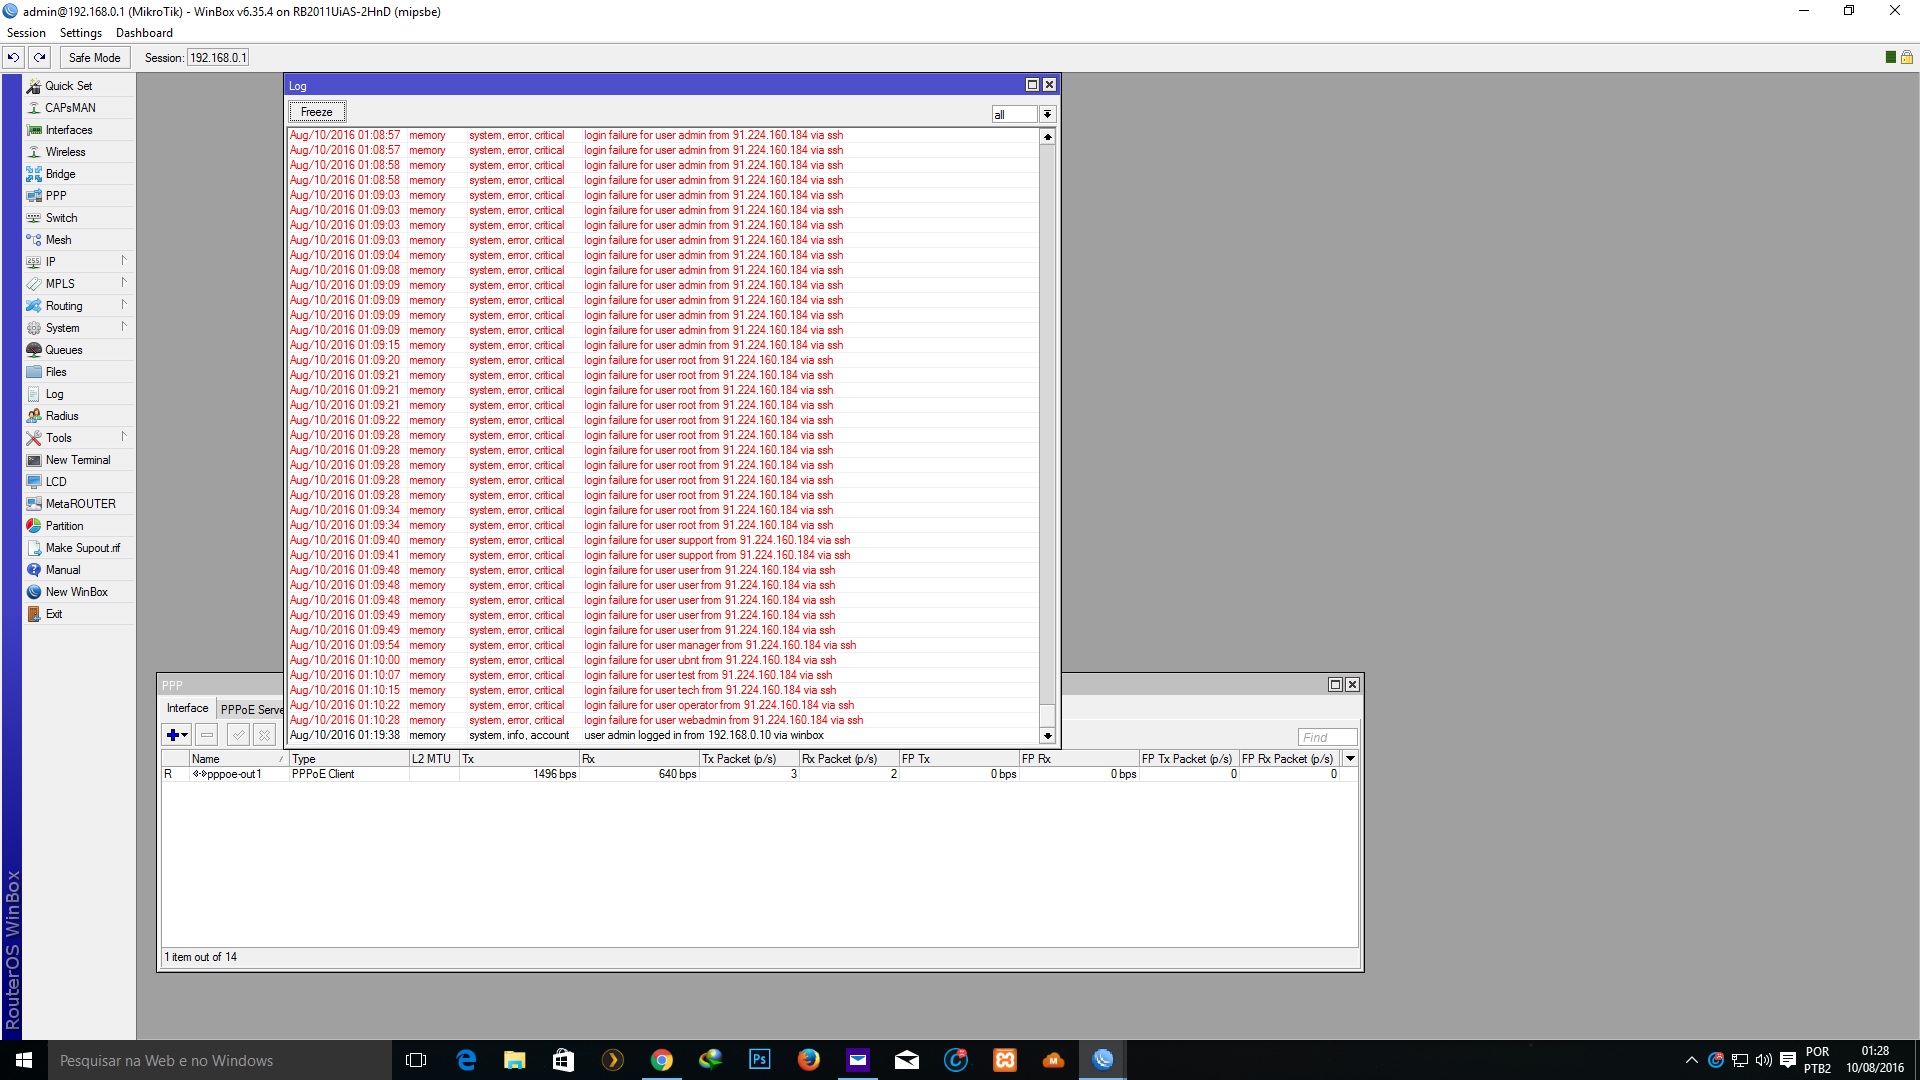Image resolution: width=1920 pixels, height=1080 pixels.
Task: Toggle Safe Mode
Action: coord(94,58)
